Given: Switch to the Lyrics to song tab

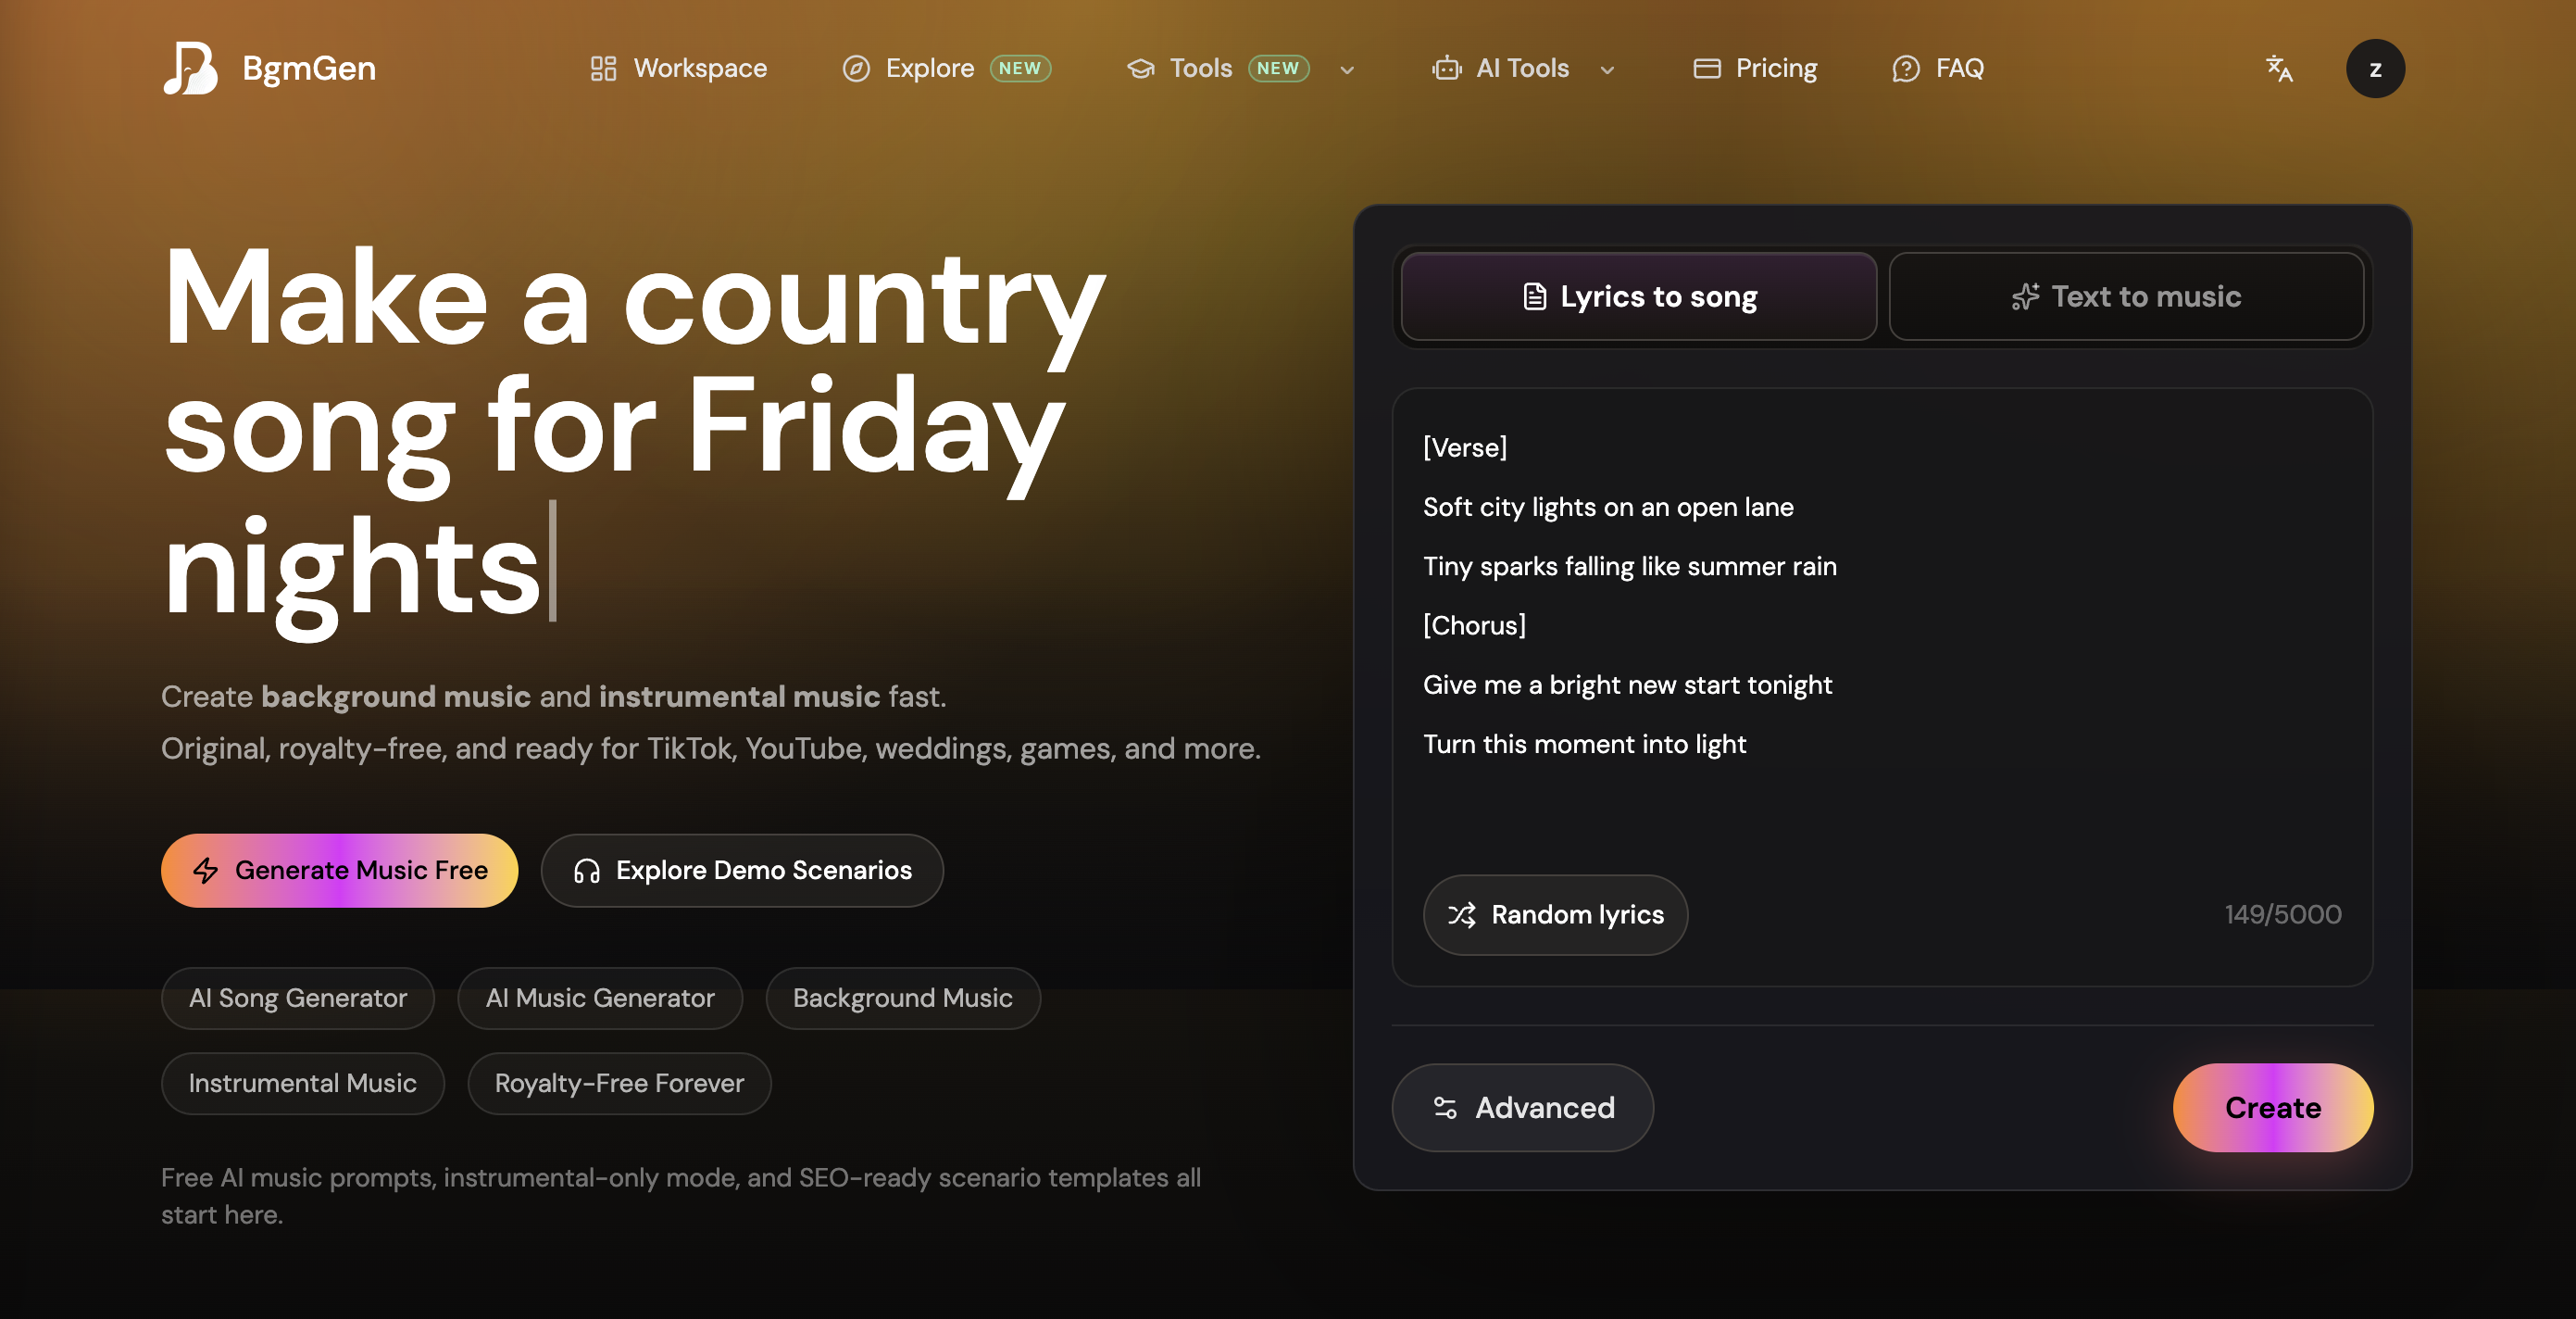Looking at the screenshot, I should (1638, 296).
